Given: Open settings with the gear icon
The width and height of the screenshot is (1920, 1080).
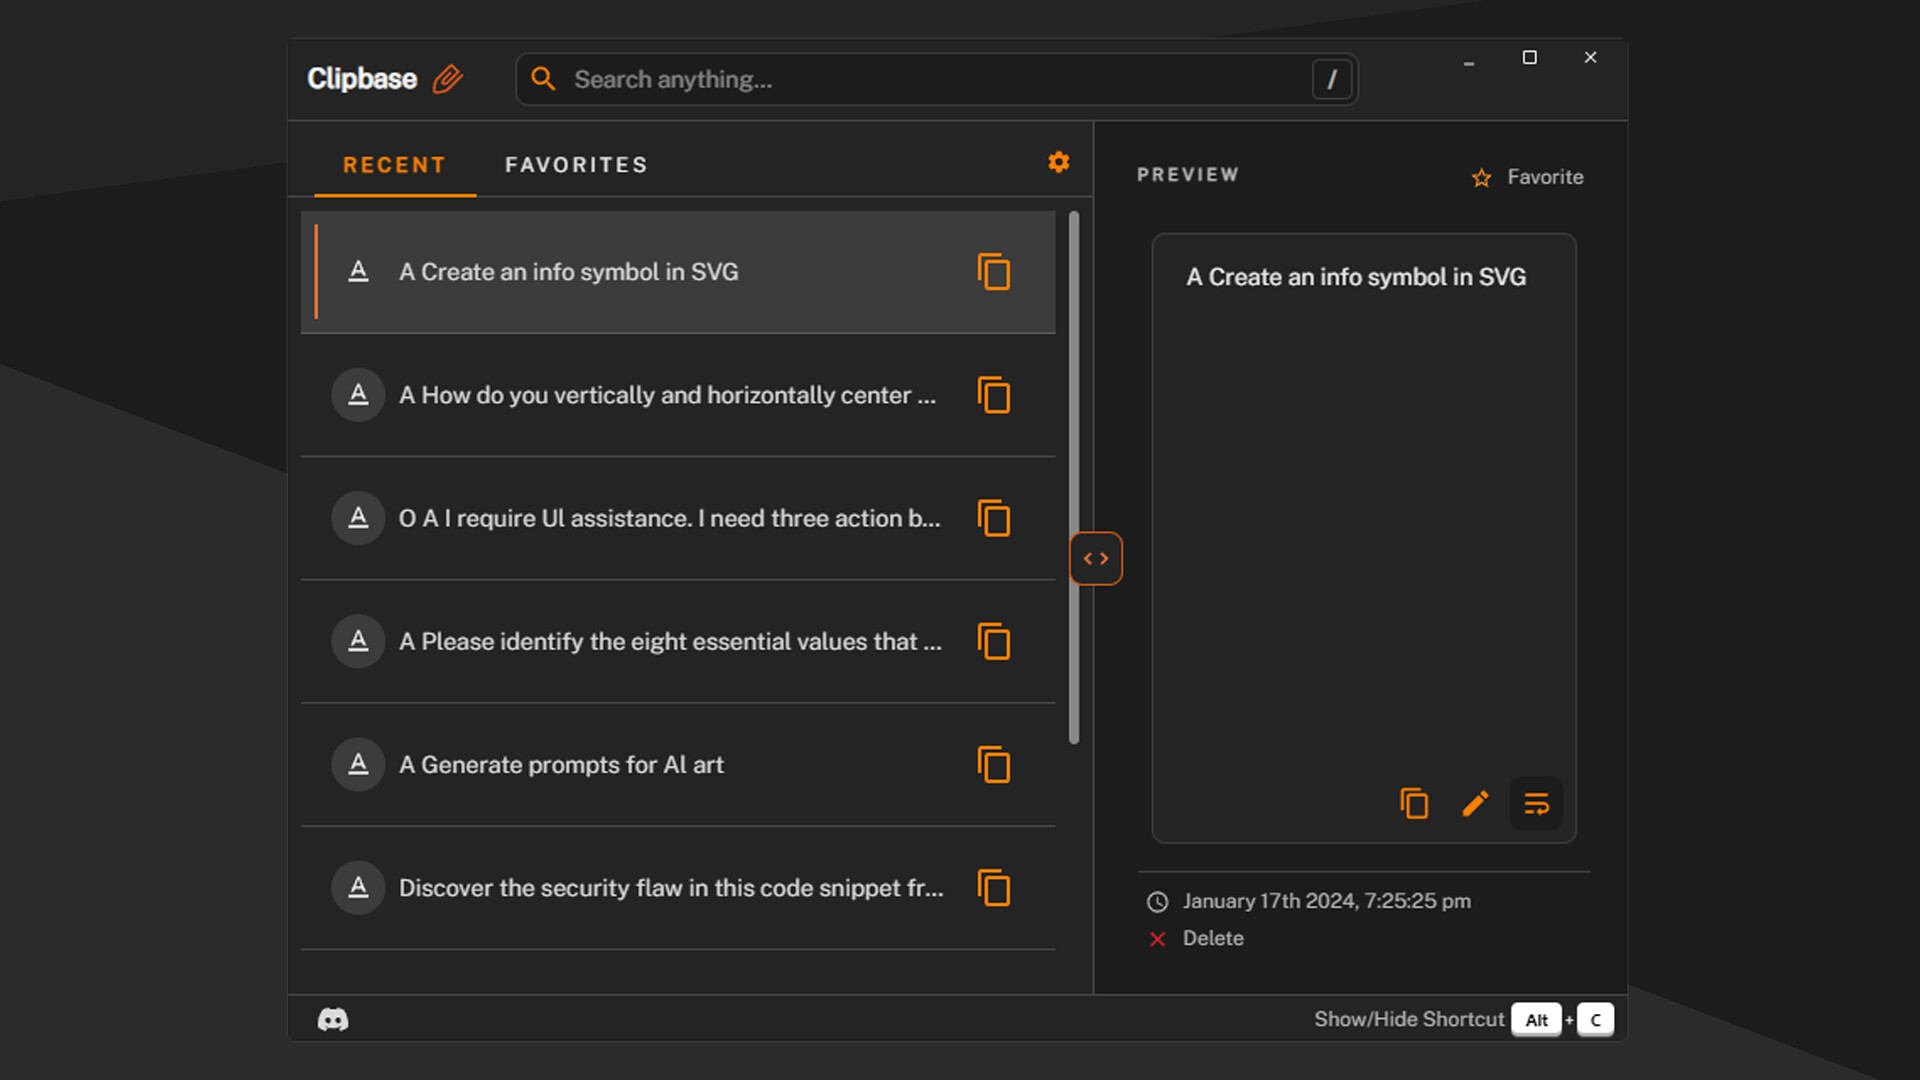Looking at the screenshot, I should point(1058,162).
